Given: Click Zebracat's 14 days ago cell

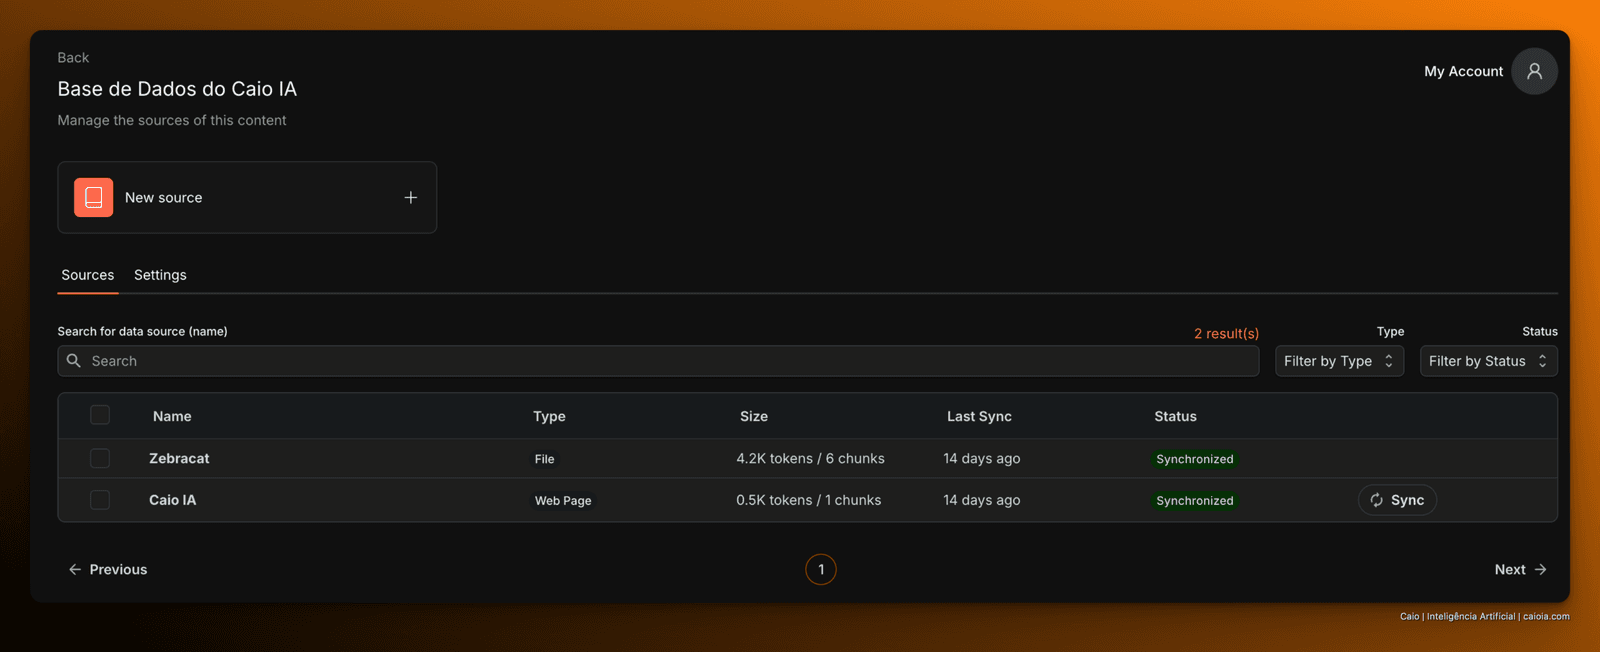Looking at the screenshot, I should tap(982, 458).
